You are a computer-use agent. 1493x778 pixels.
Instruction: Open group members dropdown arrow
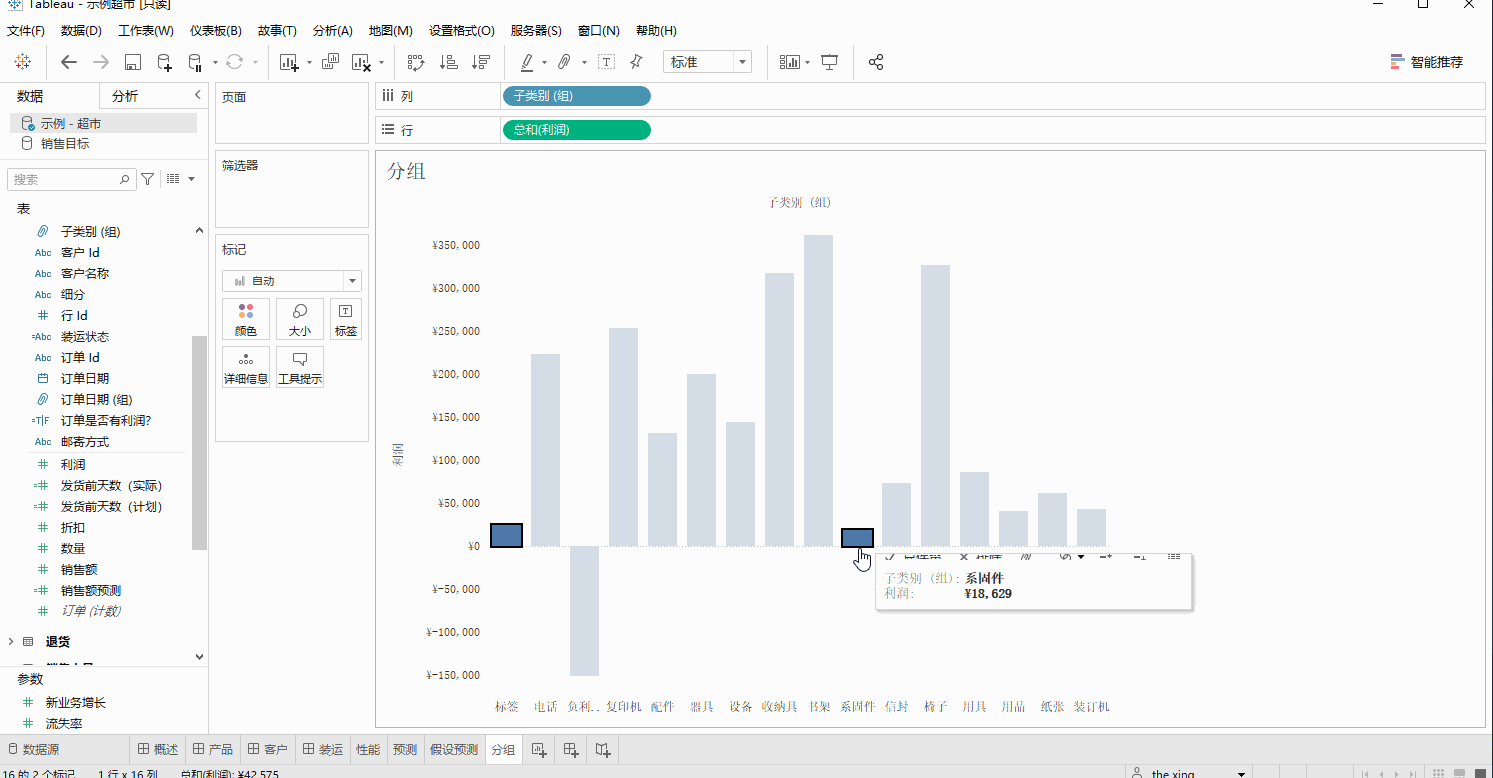click(x=584, y=62)
